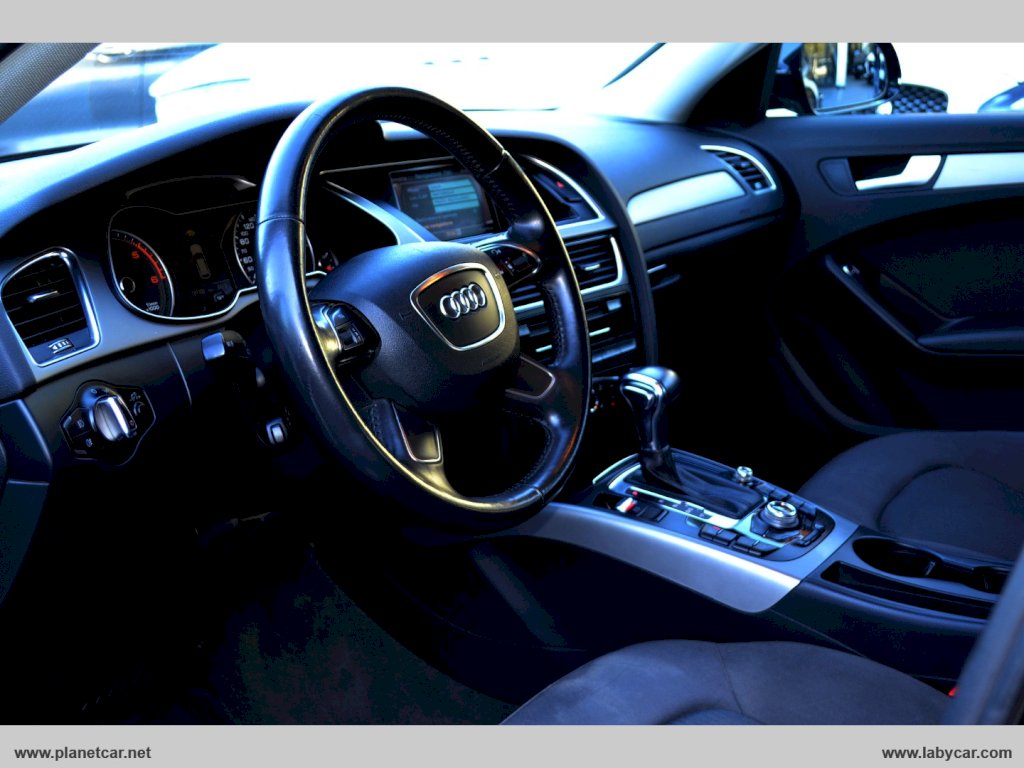Open the www.planetcar.net link
Screen dimensions: 1024x768
(x=83, y=753)
